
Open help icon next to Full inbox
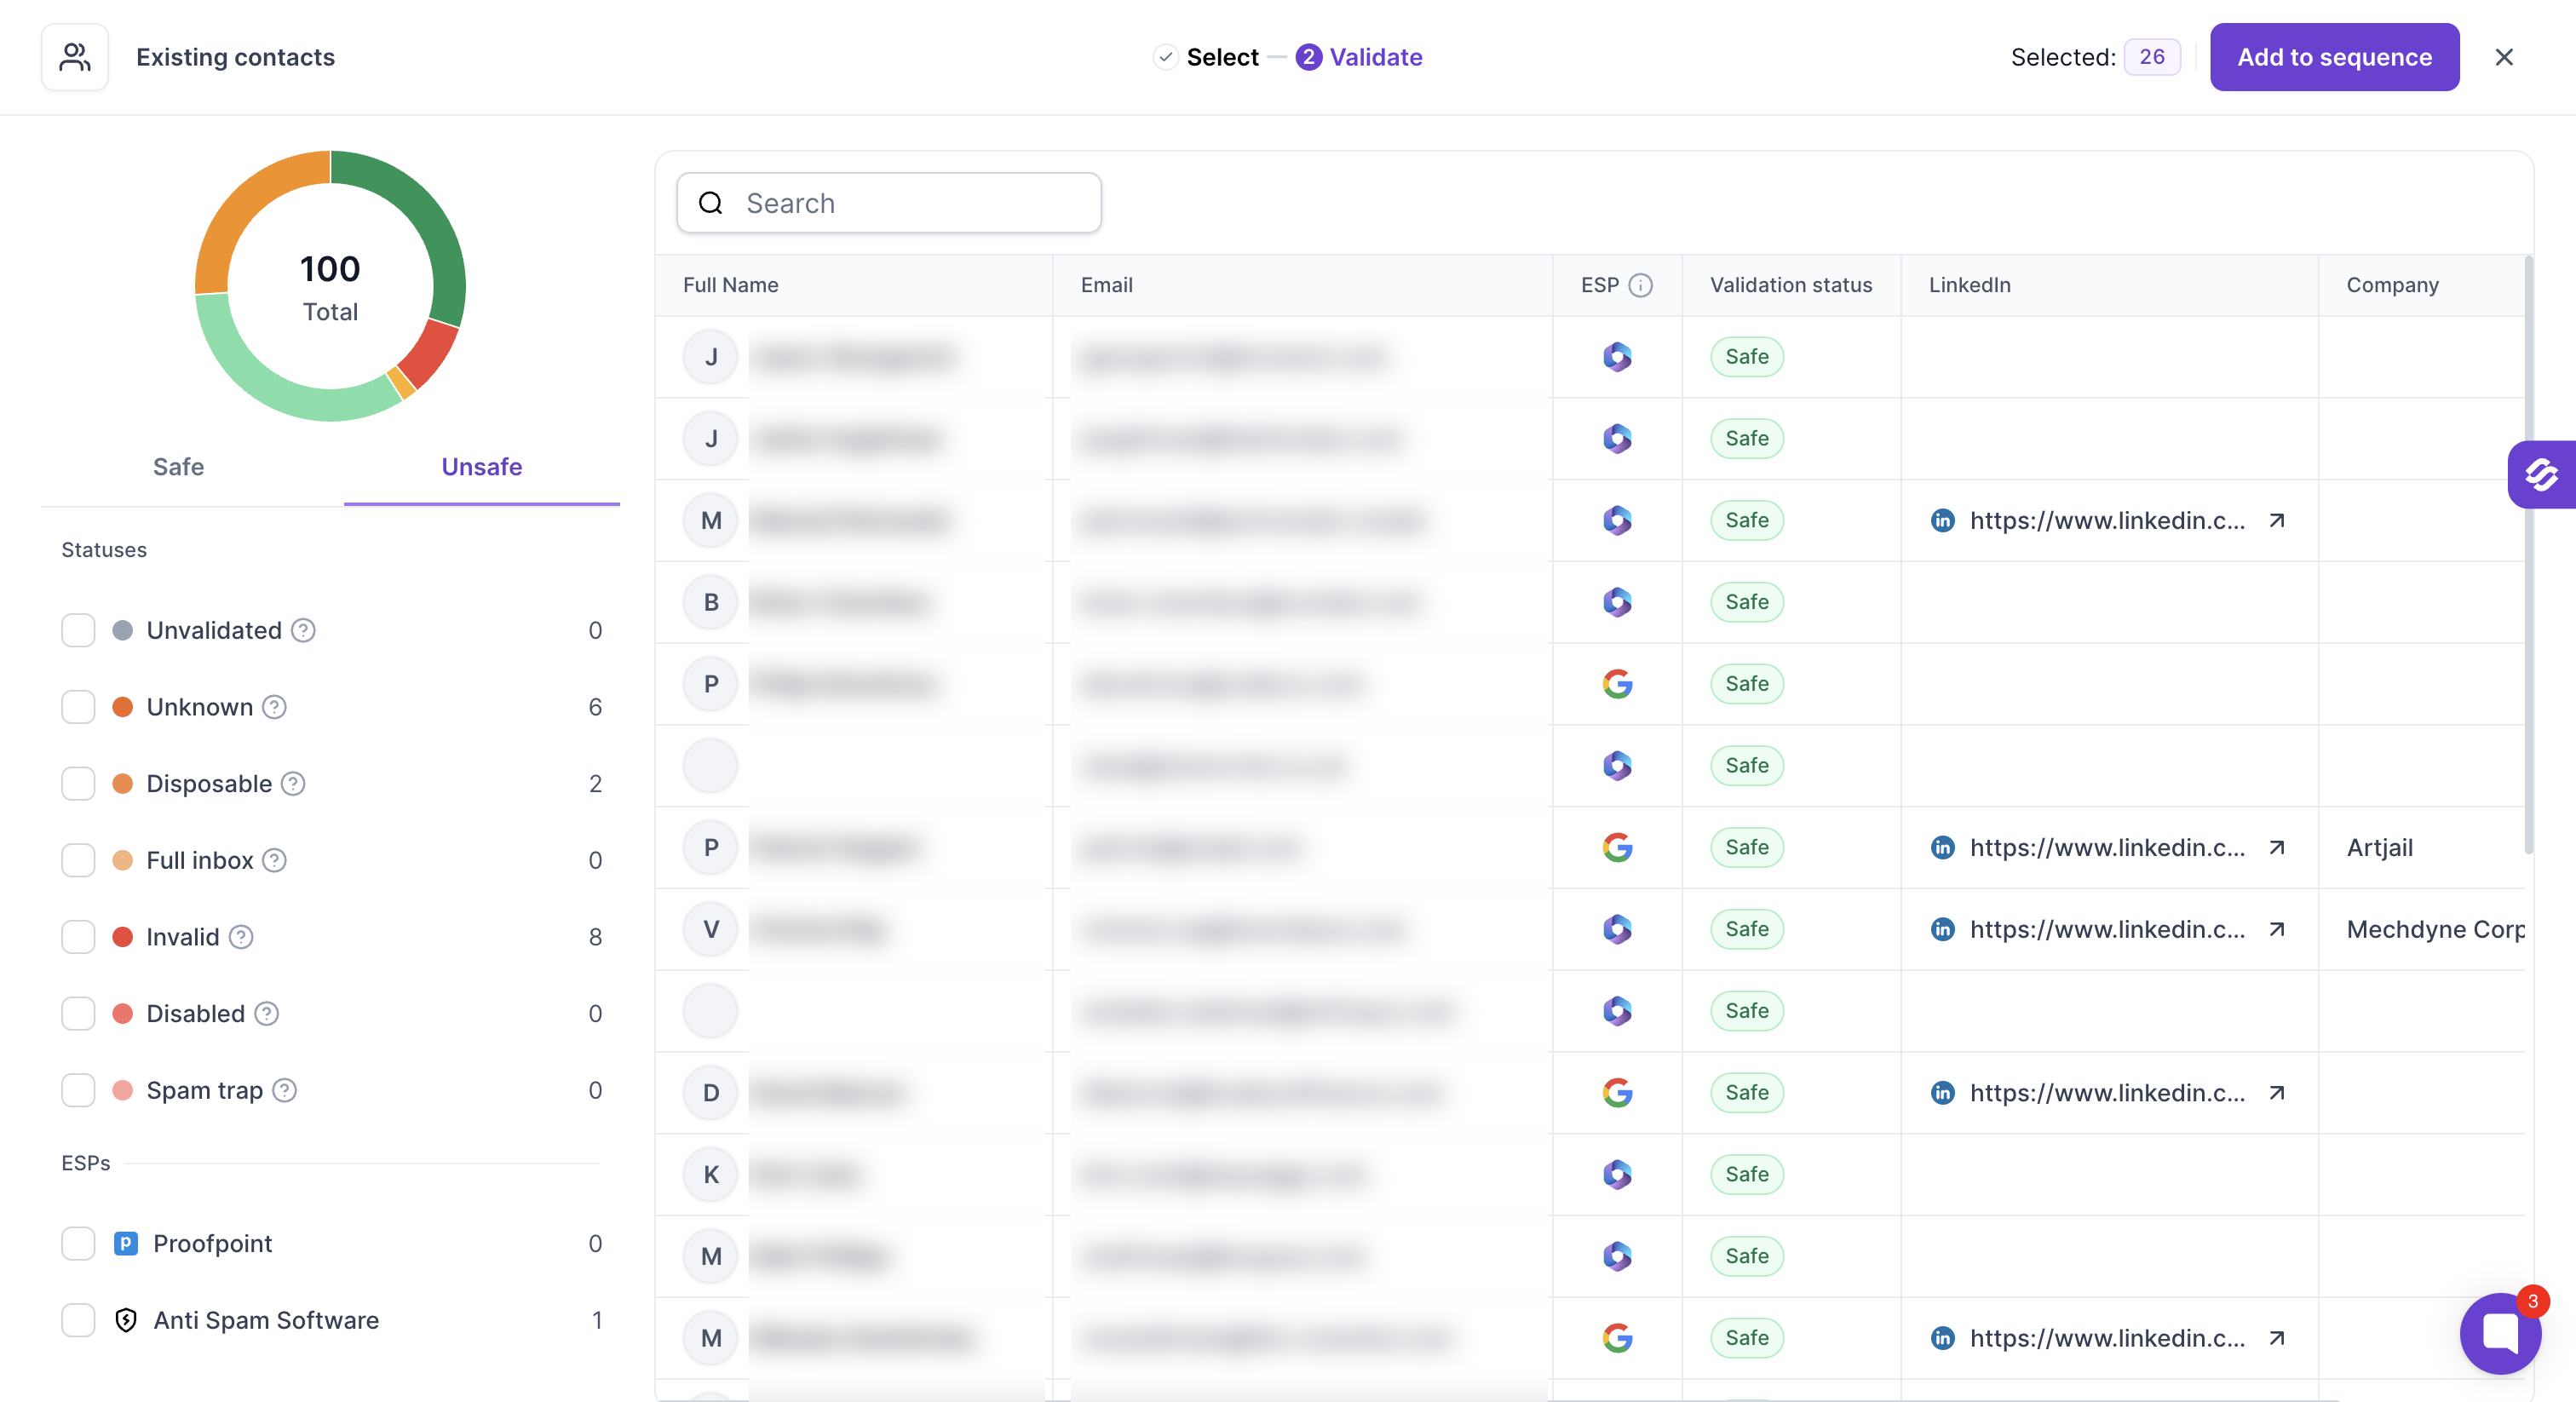(x=274, y=860)
